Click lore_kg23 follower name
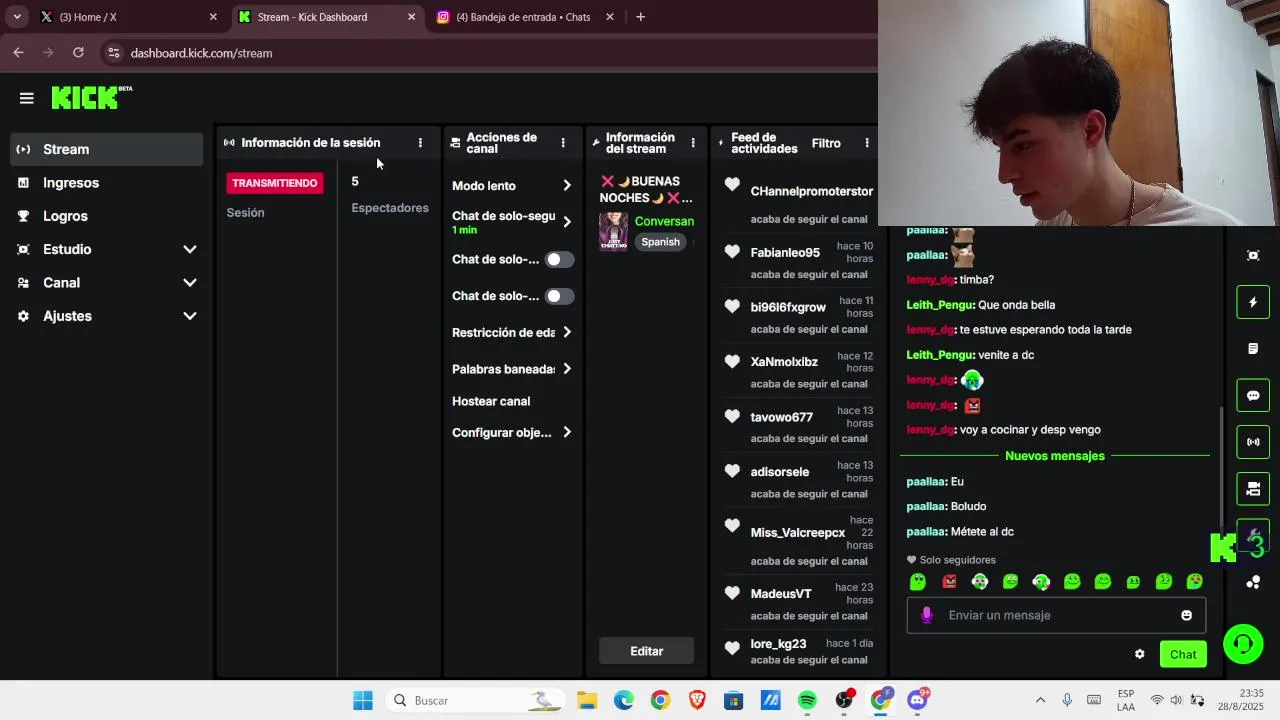Viewport: 1280px width, 720px height. pyautogui.click(x=778, y=644)
